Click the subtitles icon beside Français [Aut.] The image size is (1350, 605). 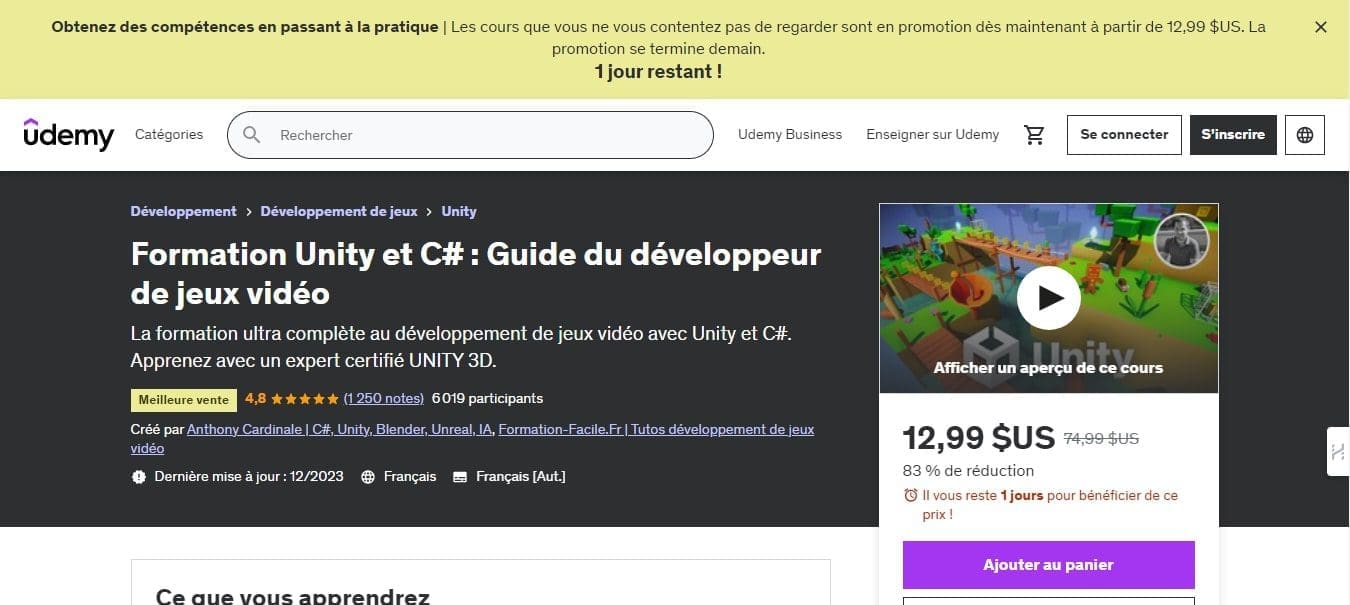point(460,477)
